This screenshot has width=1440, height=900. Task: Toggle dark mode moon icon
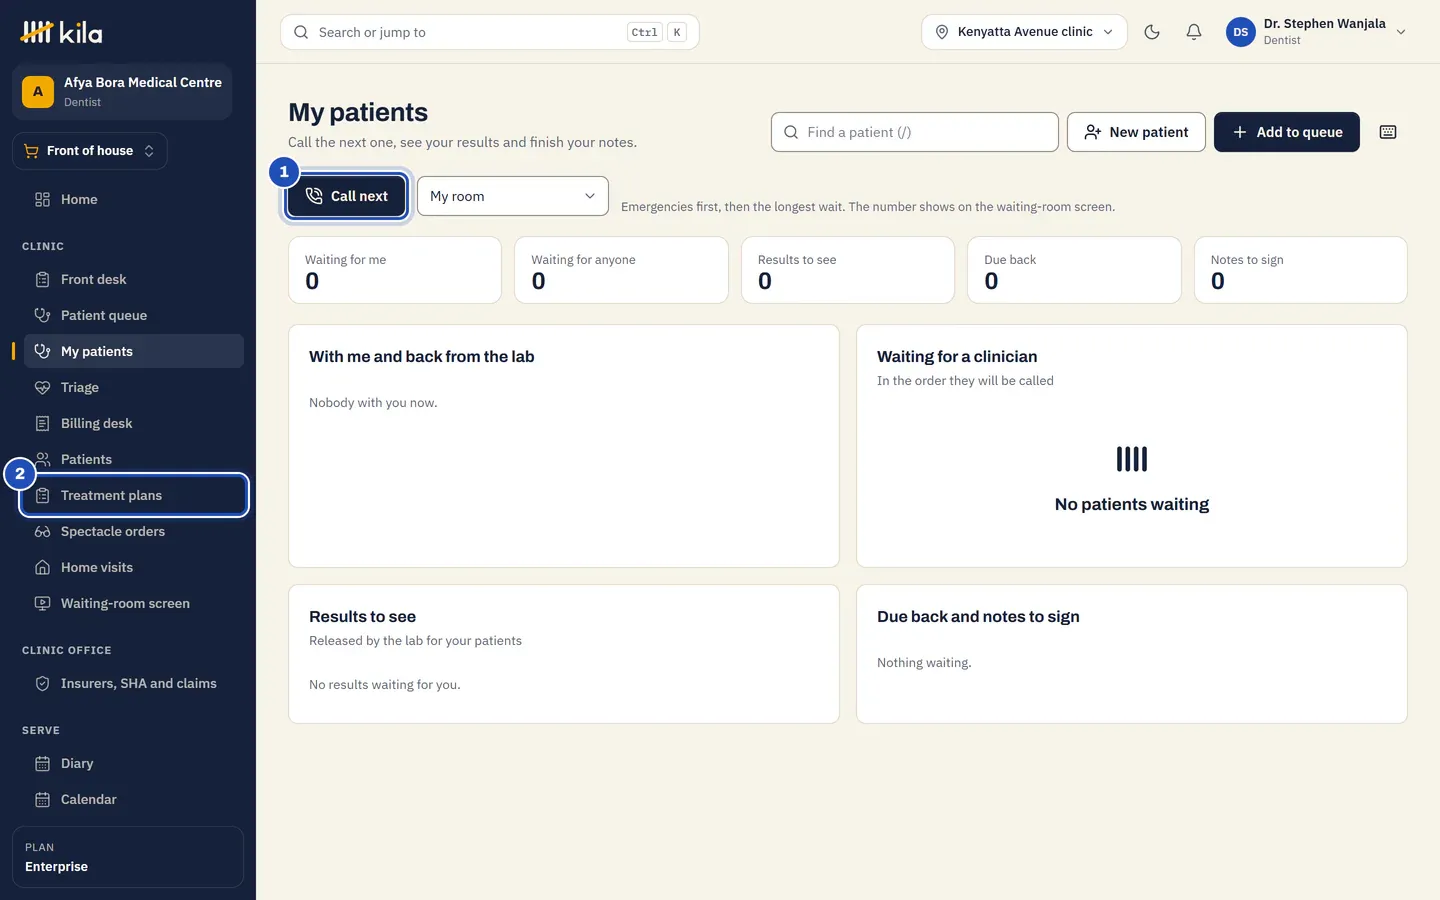click(1152, 32)
